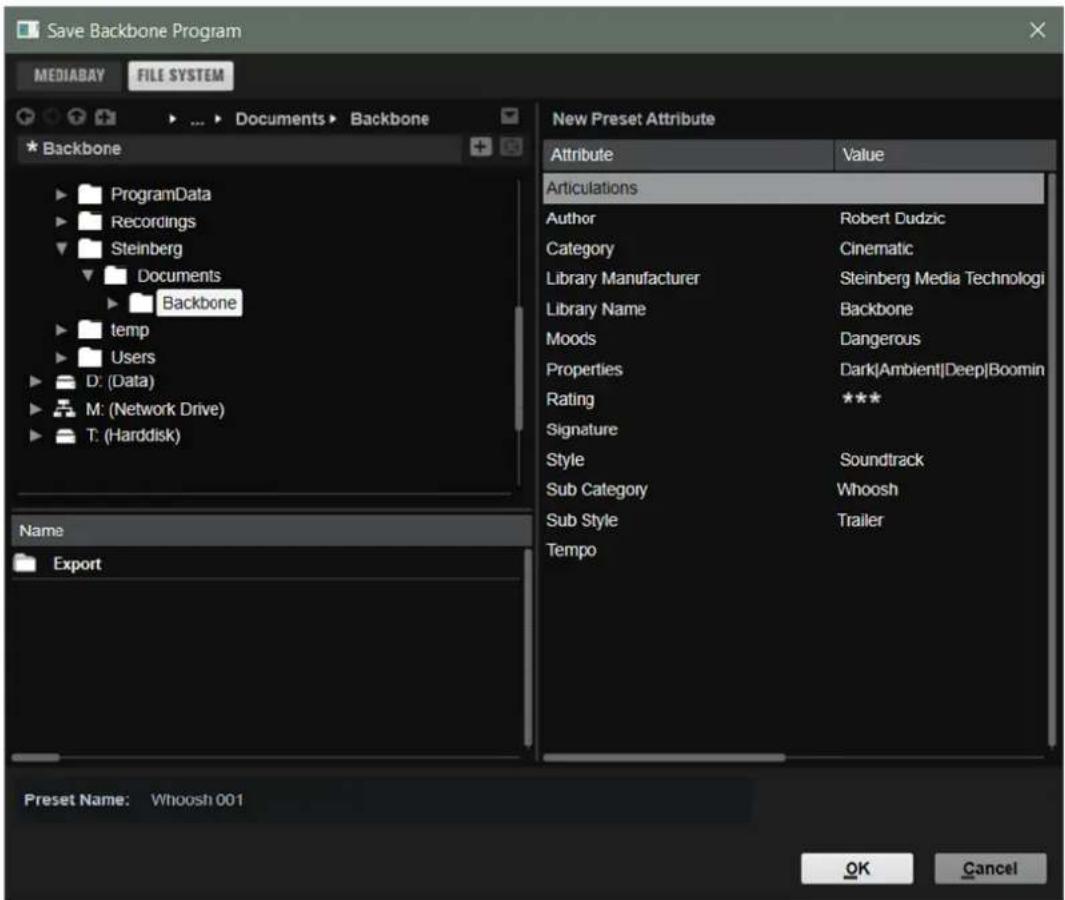Go back to the previous folder location

click(x=25, y=118)
